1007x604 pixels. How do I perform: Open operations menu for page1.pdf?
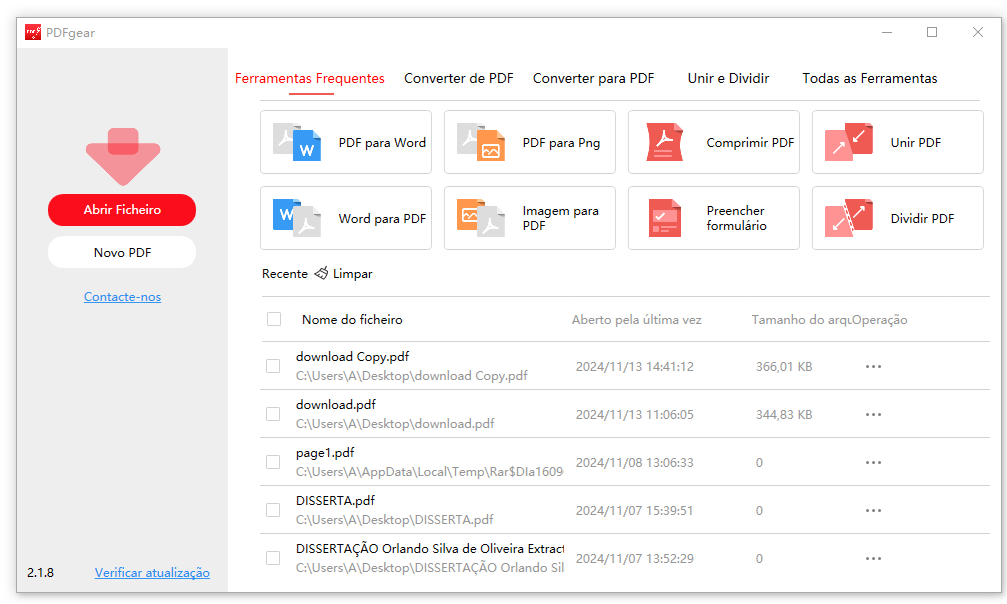pos(873,463)
